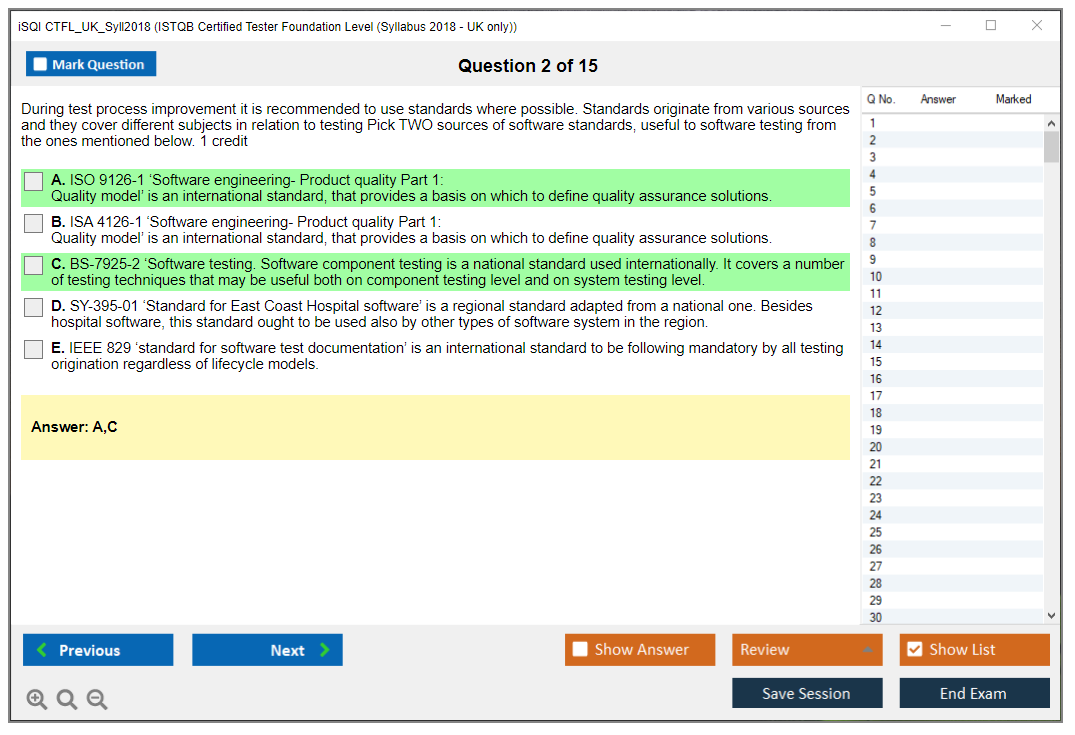
Task: Select answer option D, SY-395-01
Action: pyautogui.click(x=34, y=307)
